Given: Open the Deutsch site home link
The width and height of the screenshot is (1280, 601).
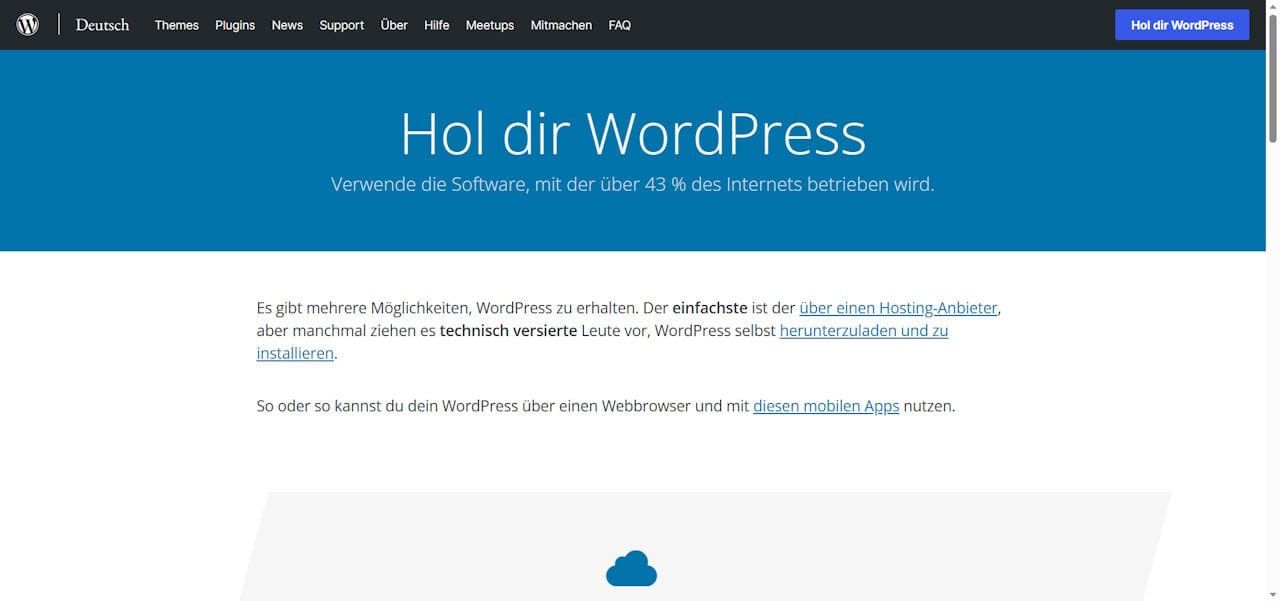Looking at the screenshot, I should pyautogui.click(x=102, y=25).
